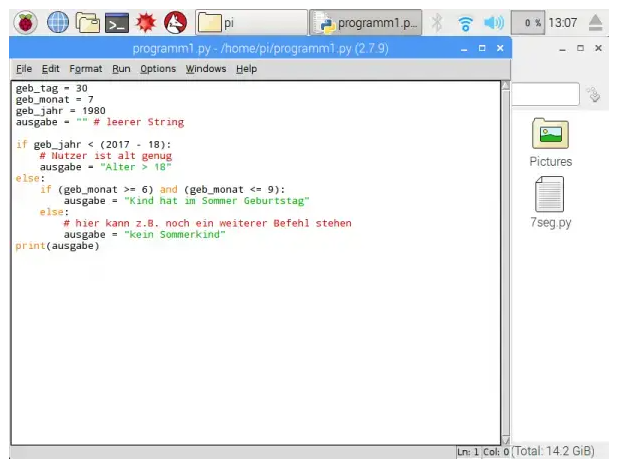
Task: Click the Bluetooth tray icon
Action: tap(437, 23)
